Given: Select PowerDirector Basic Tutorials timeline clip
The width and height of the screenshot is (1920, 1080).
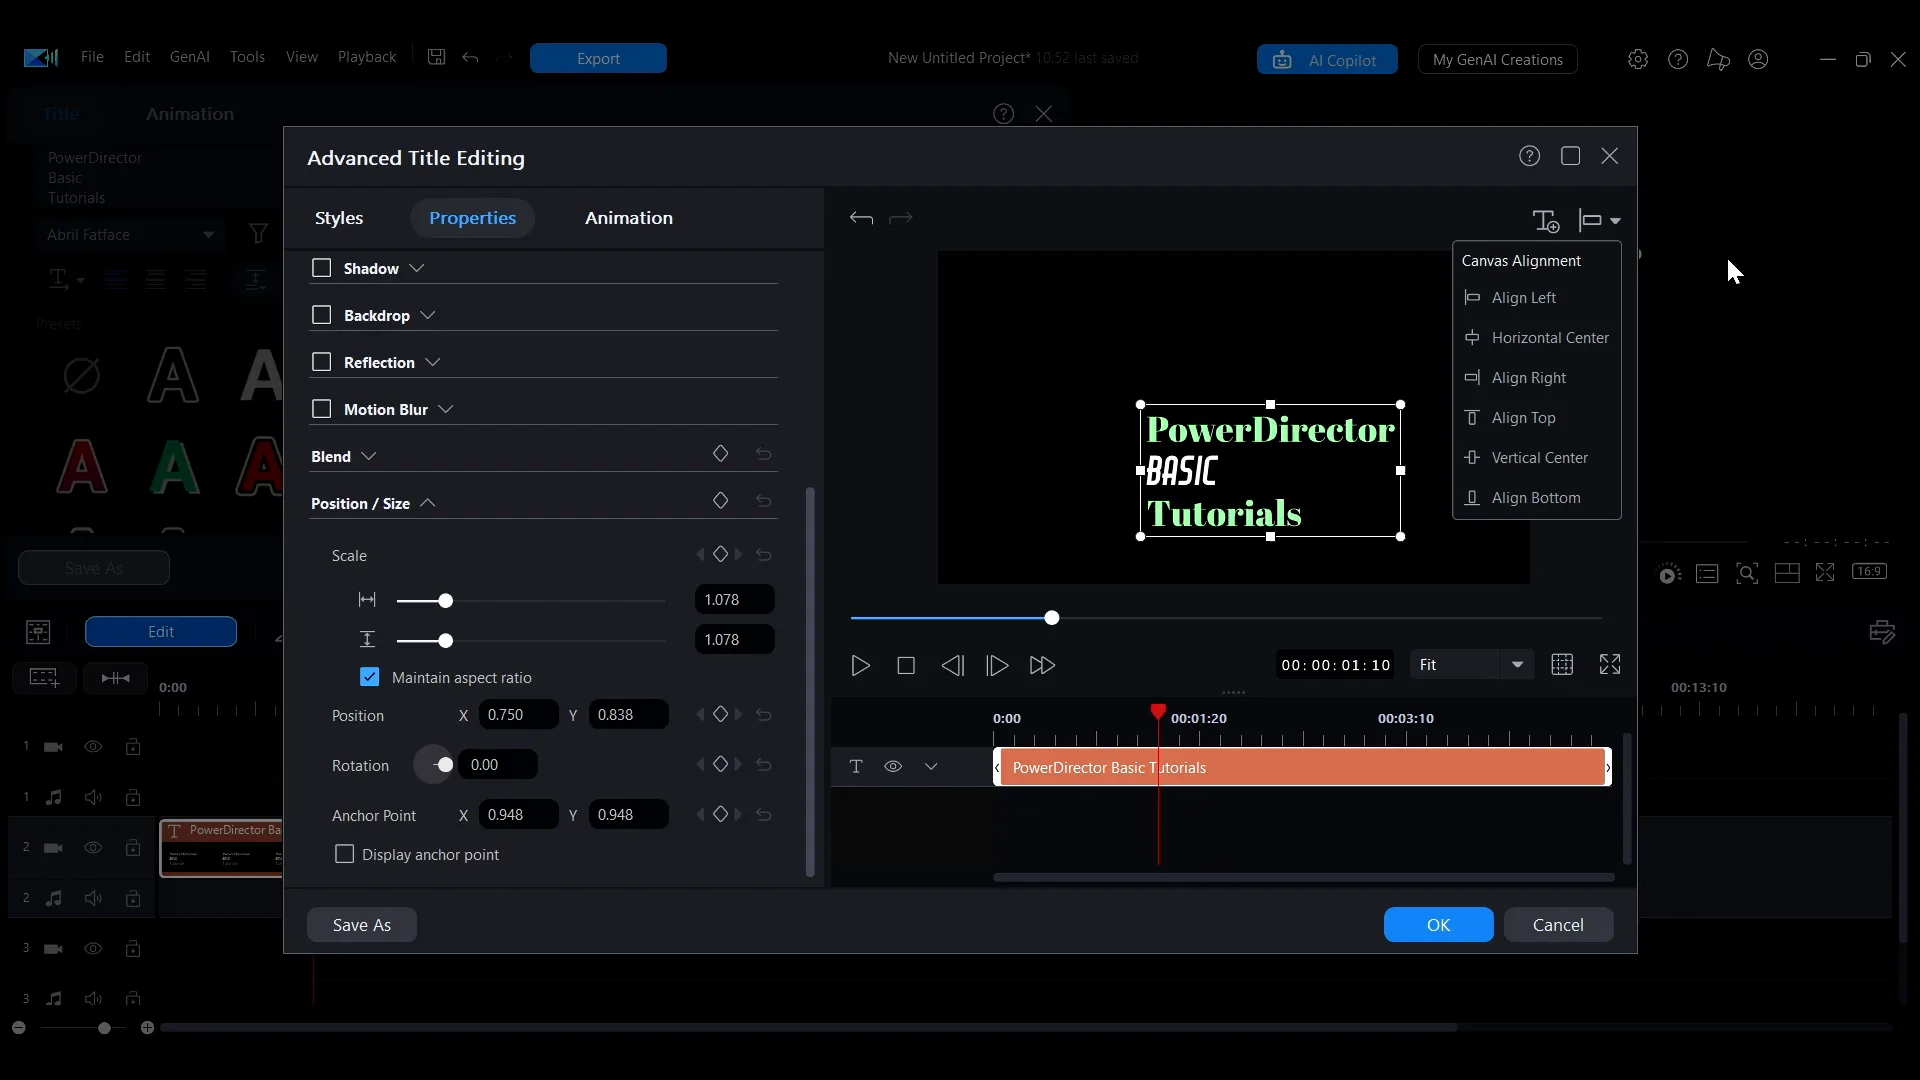Looking at the screenshot, I should (1302, 767).
